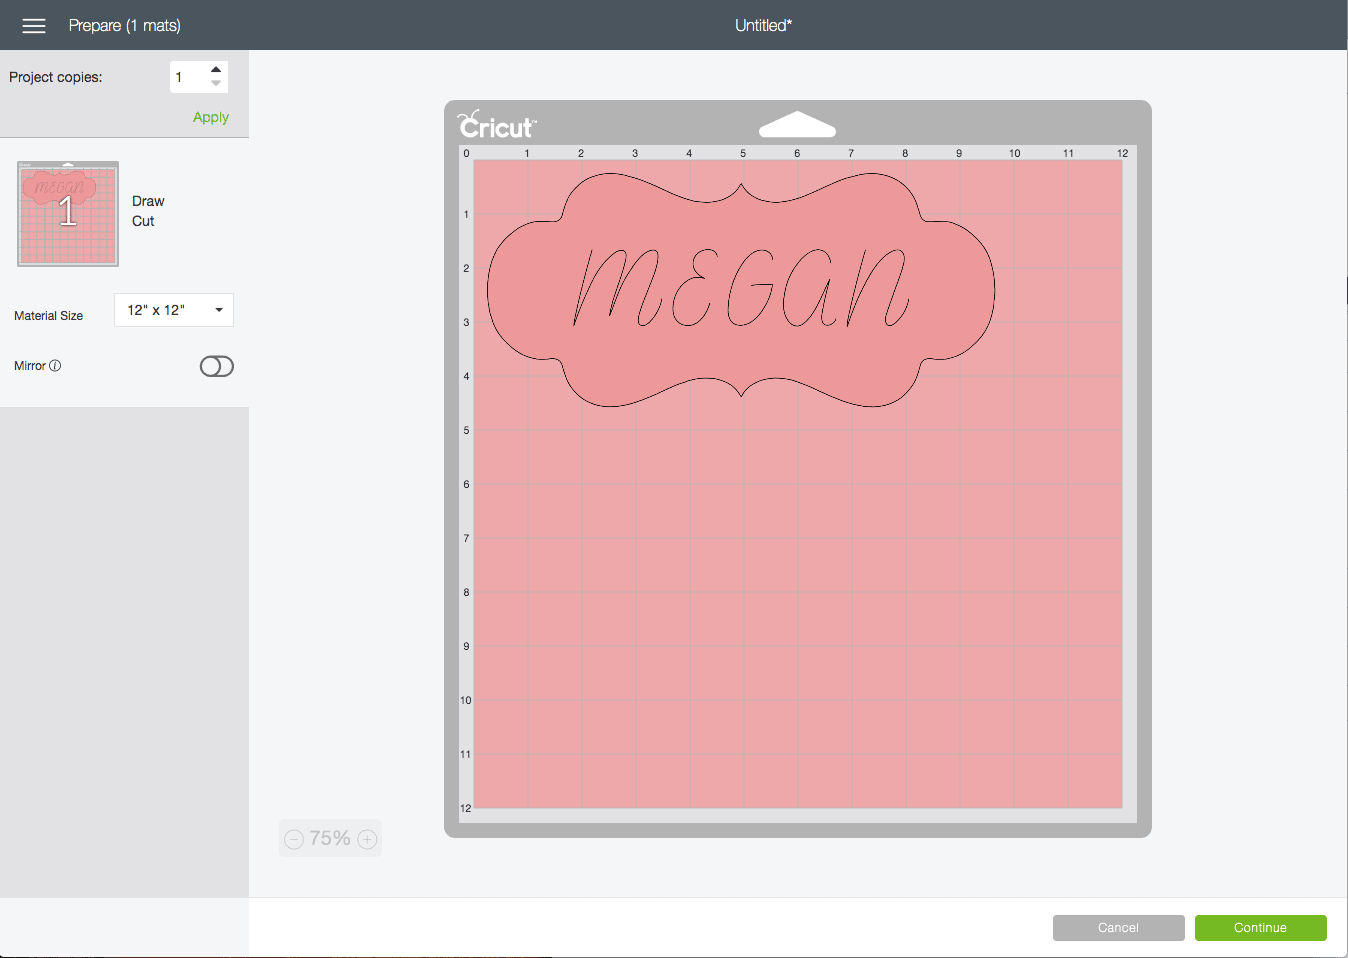Click the white mat hanger tab shape

coord(797,125)
